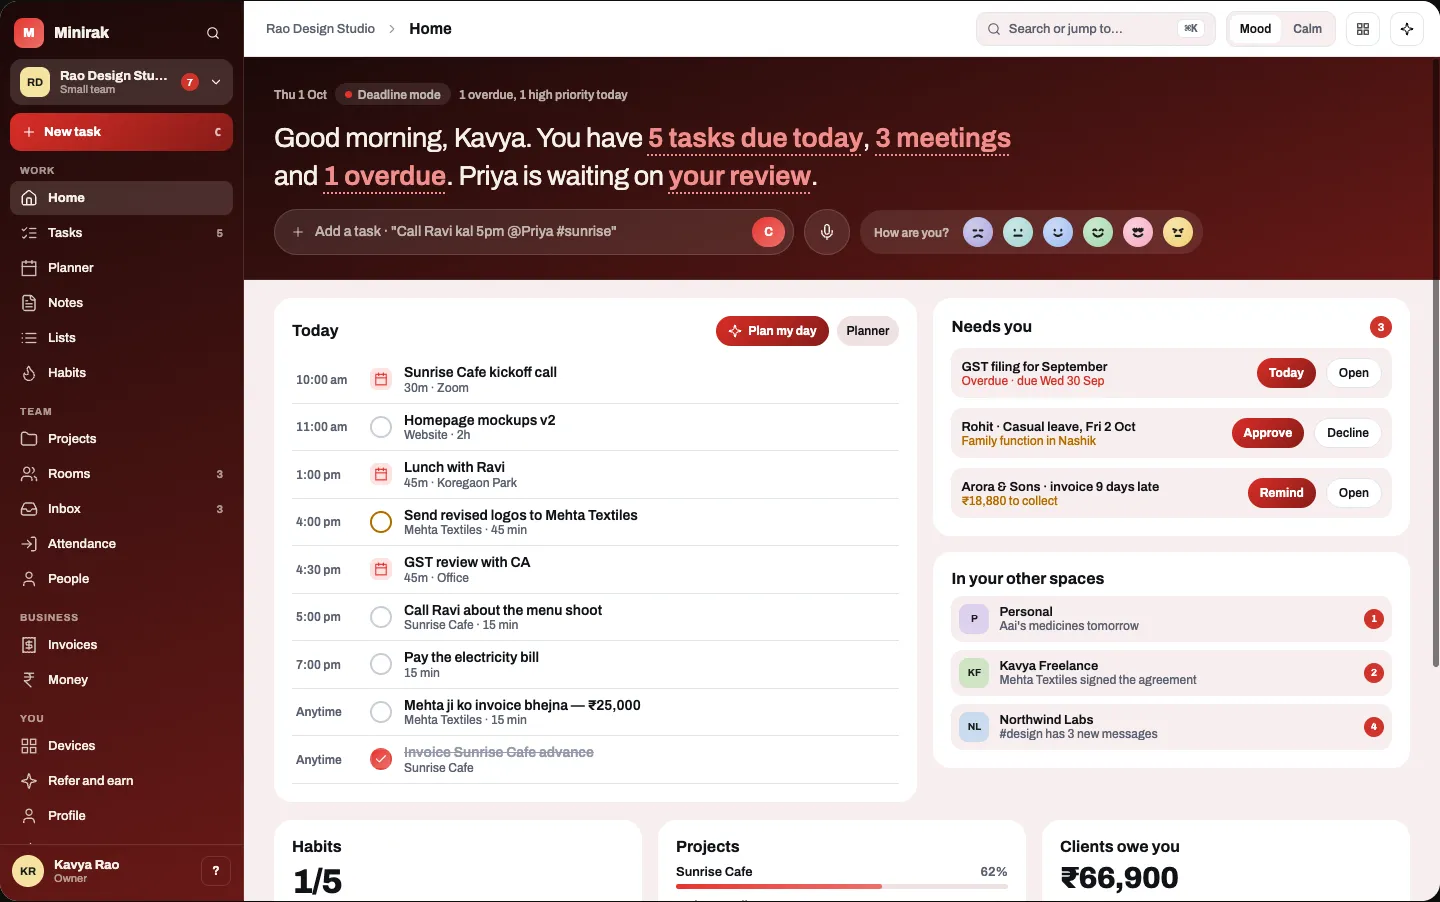The image size is (1440, 902).
Task: Click the '5 tasks due today' link
Action: [755, 138]
